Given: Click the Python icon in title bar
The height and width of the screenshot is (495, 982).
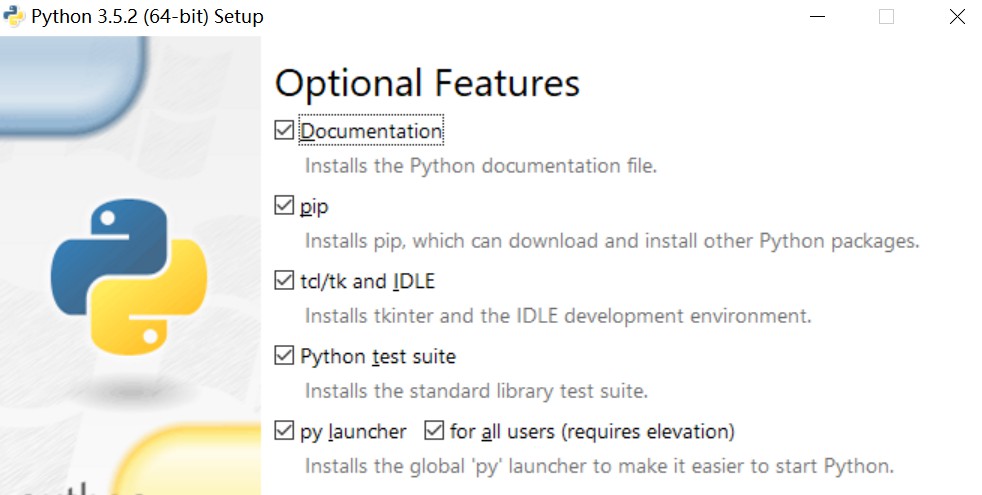Looking at the screenshot, I should (x=13, y=16).
